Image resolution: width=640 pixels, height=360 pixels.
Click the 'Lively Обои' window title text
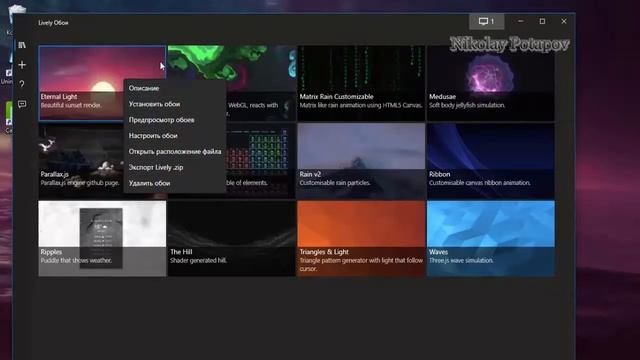pyautogui.click(x=53, y=23)
